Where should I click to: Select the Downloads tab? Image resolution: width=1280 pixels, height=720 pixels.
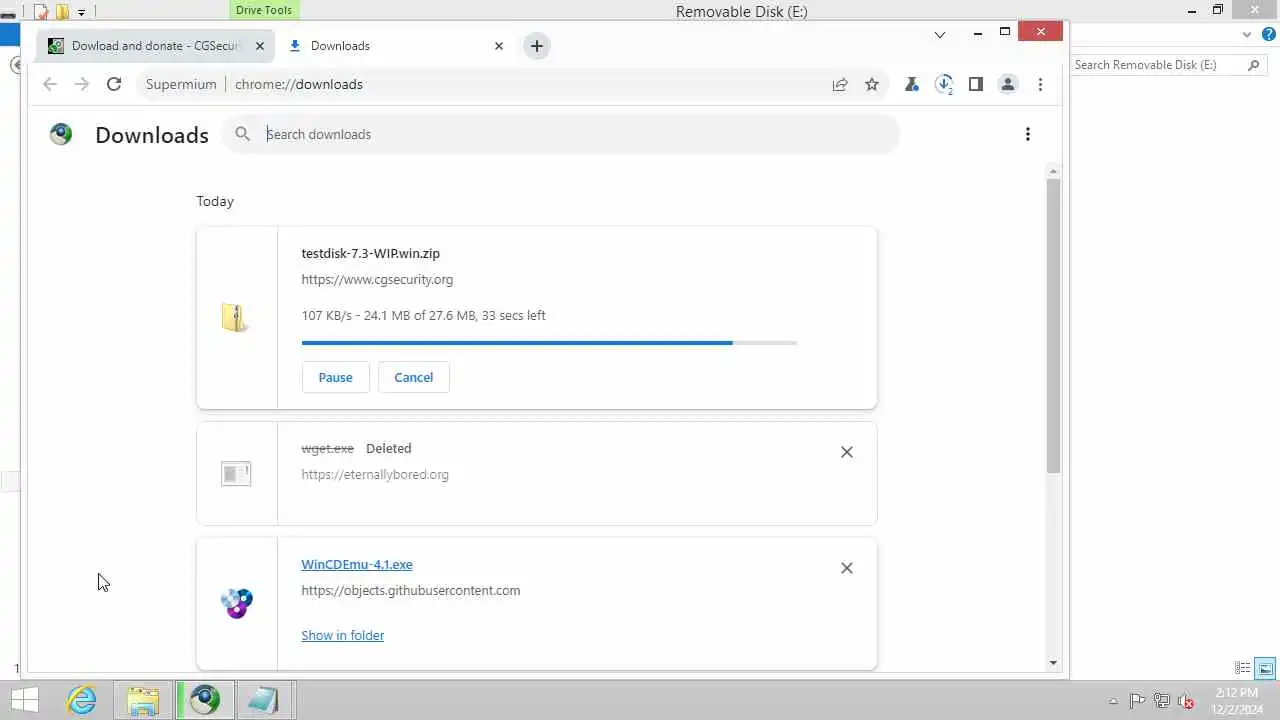pos(395,46)
